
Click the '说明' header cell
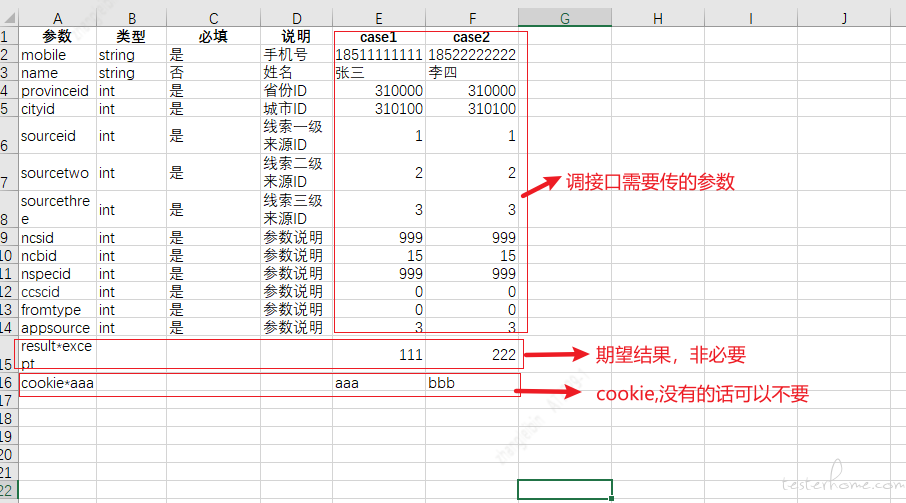point(296,36)
